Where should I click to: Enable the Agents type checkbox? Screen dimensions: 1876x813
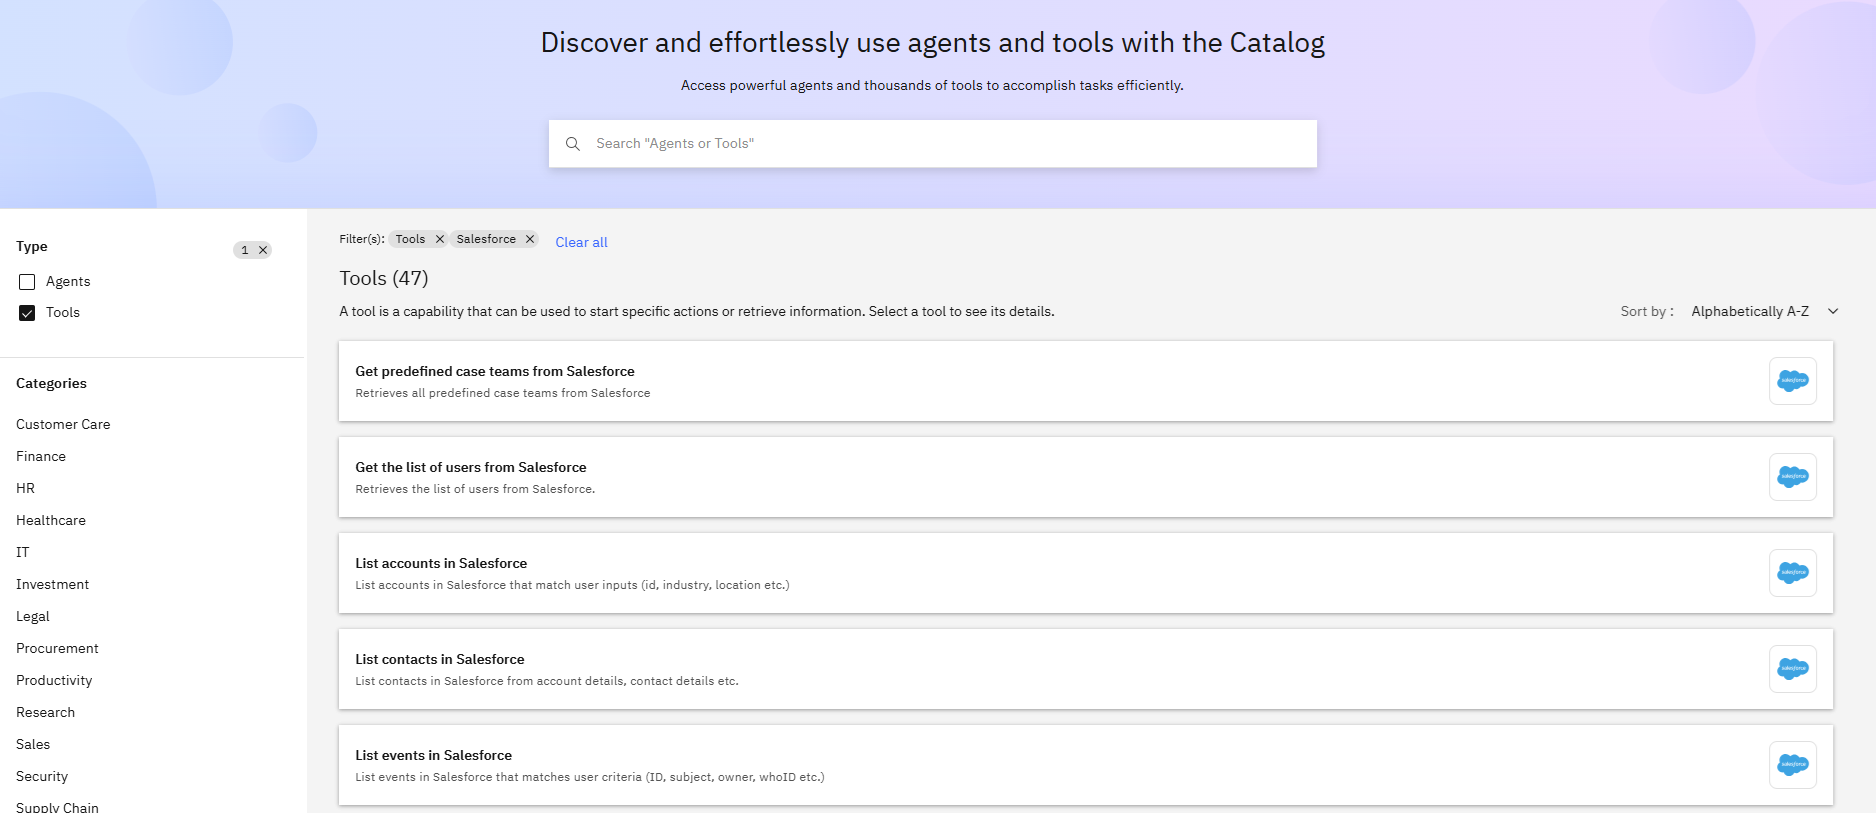27,282
